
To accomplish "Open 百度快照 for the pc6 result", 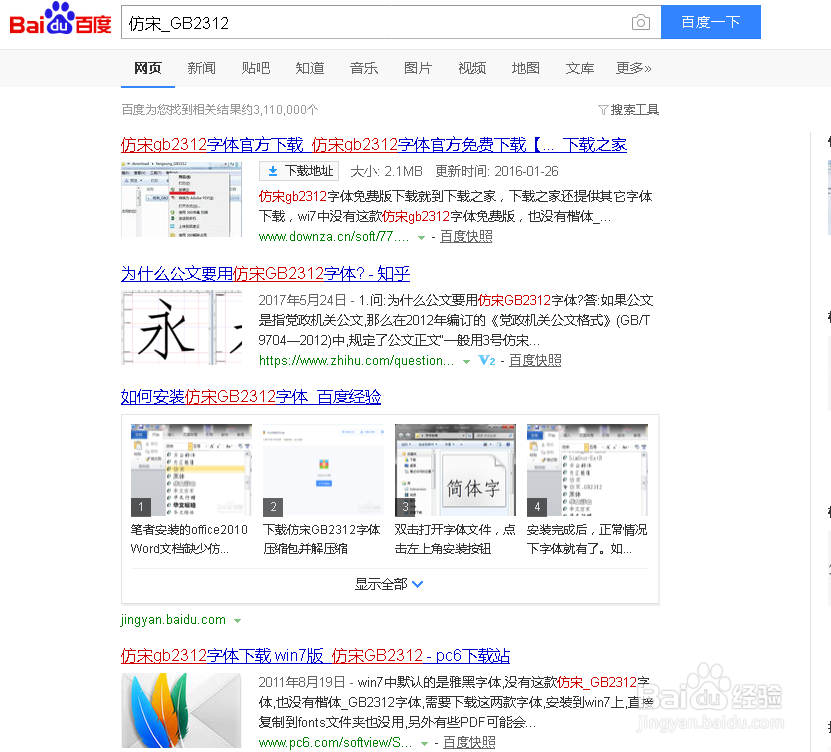I will pos(469,743).
